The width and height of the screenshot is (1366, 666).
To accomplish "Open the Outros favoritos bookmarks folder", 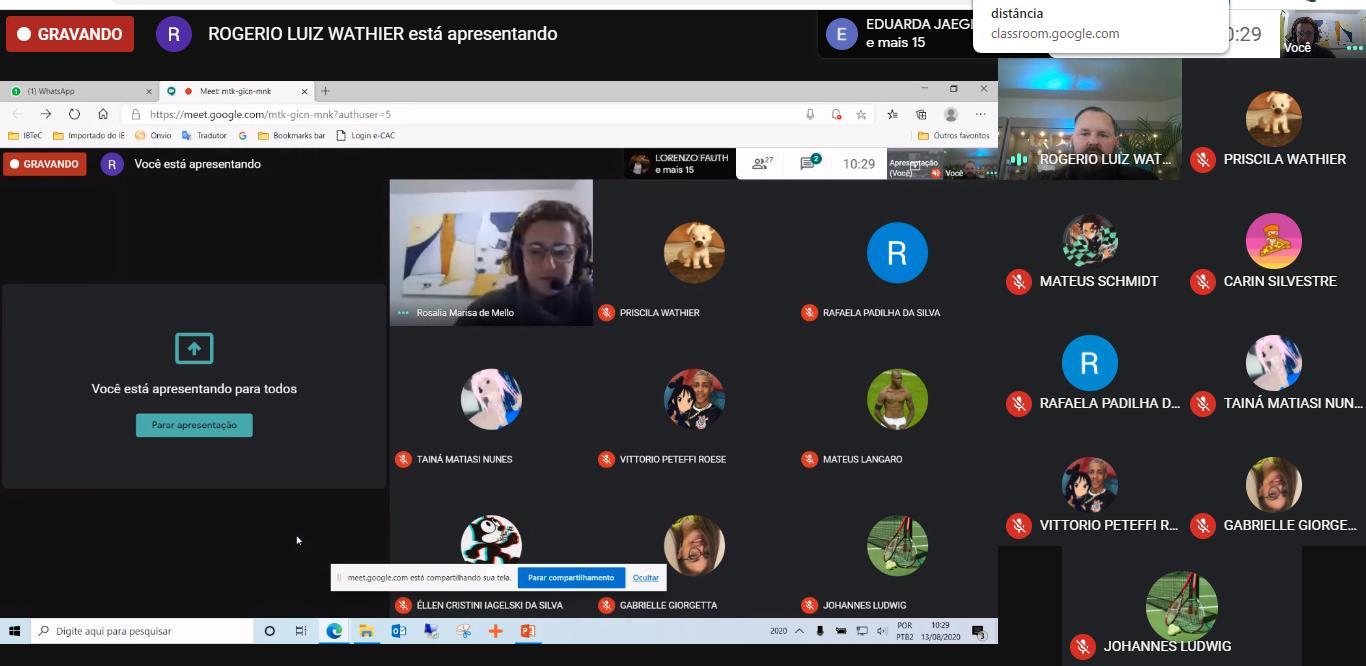I will 954,136.
